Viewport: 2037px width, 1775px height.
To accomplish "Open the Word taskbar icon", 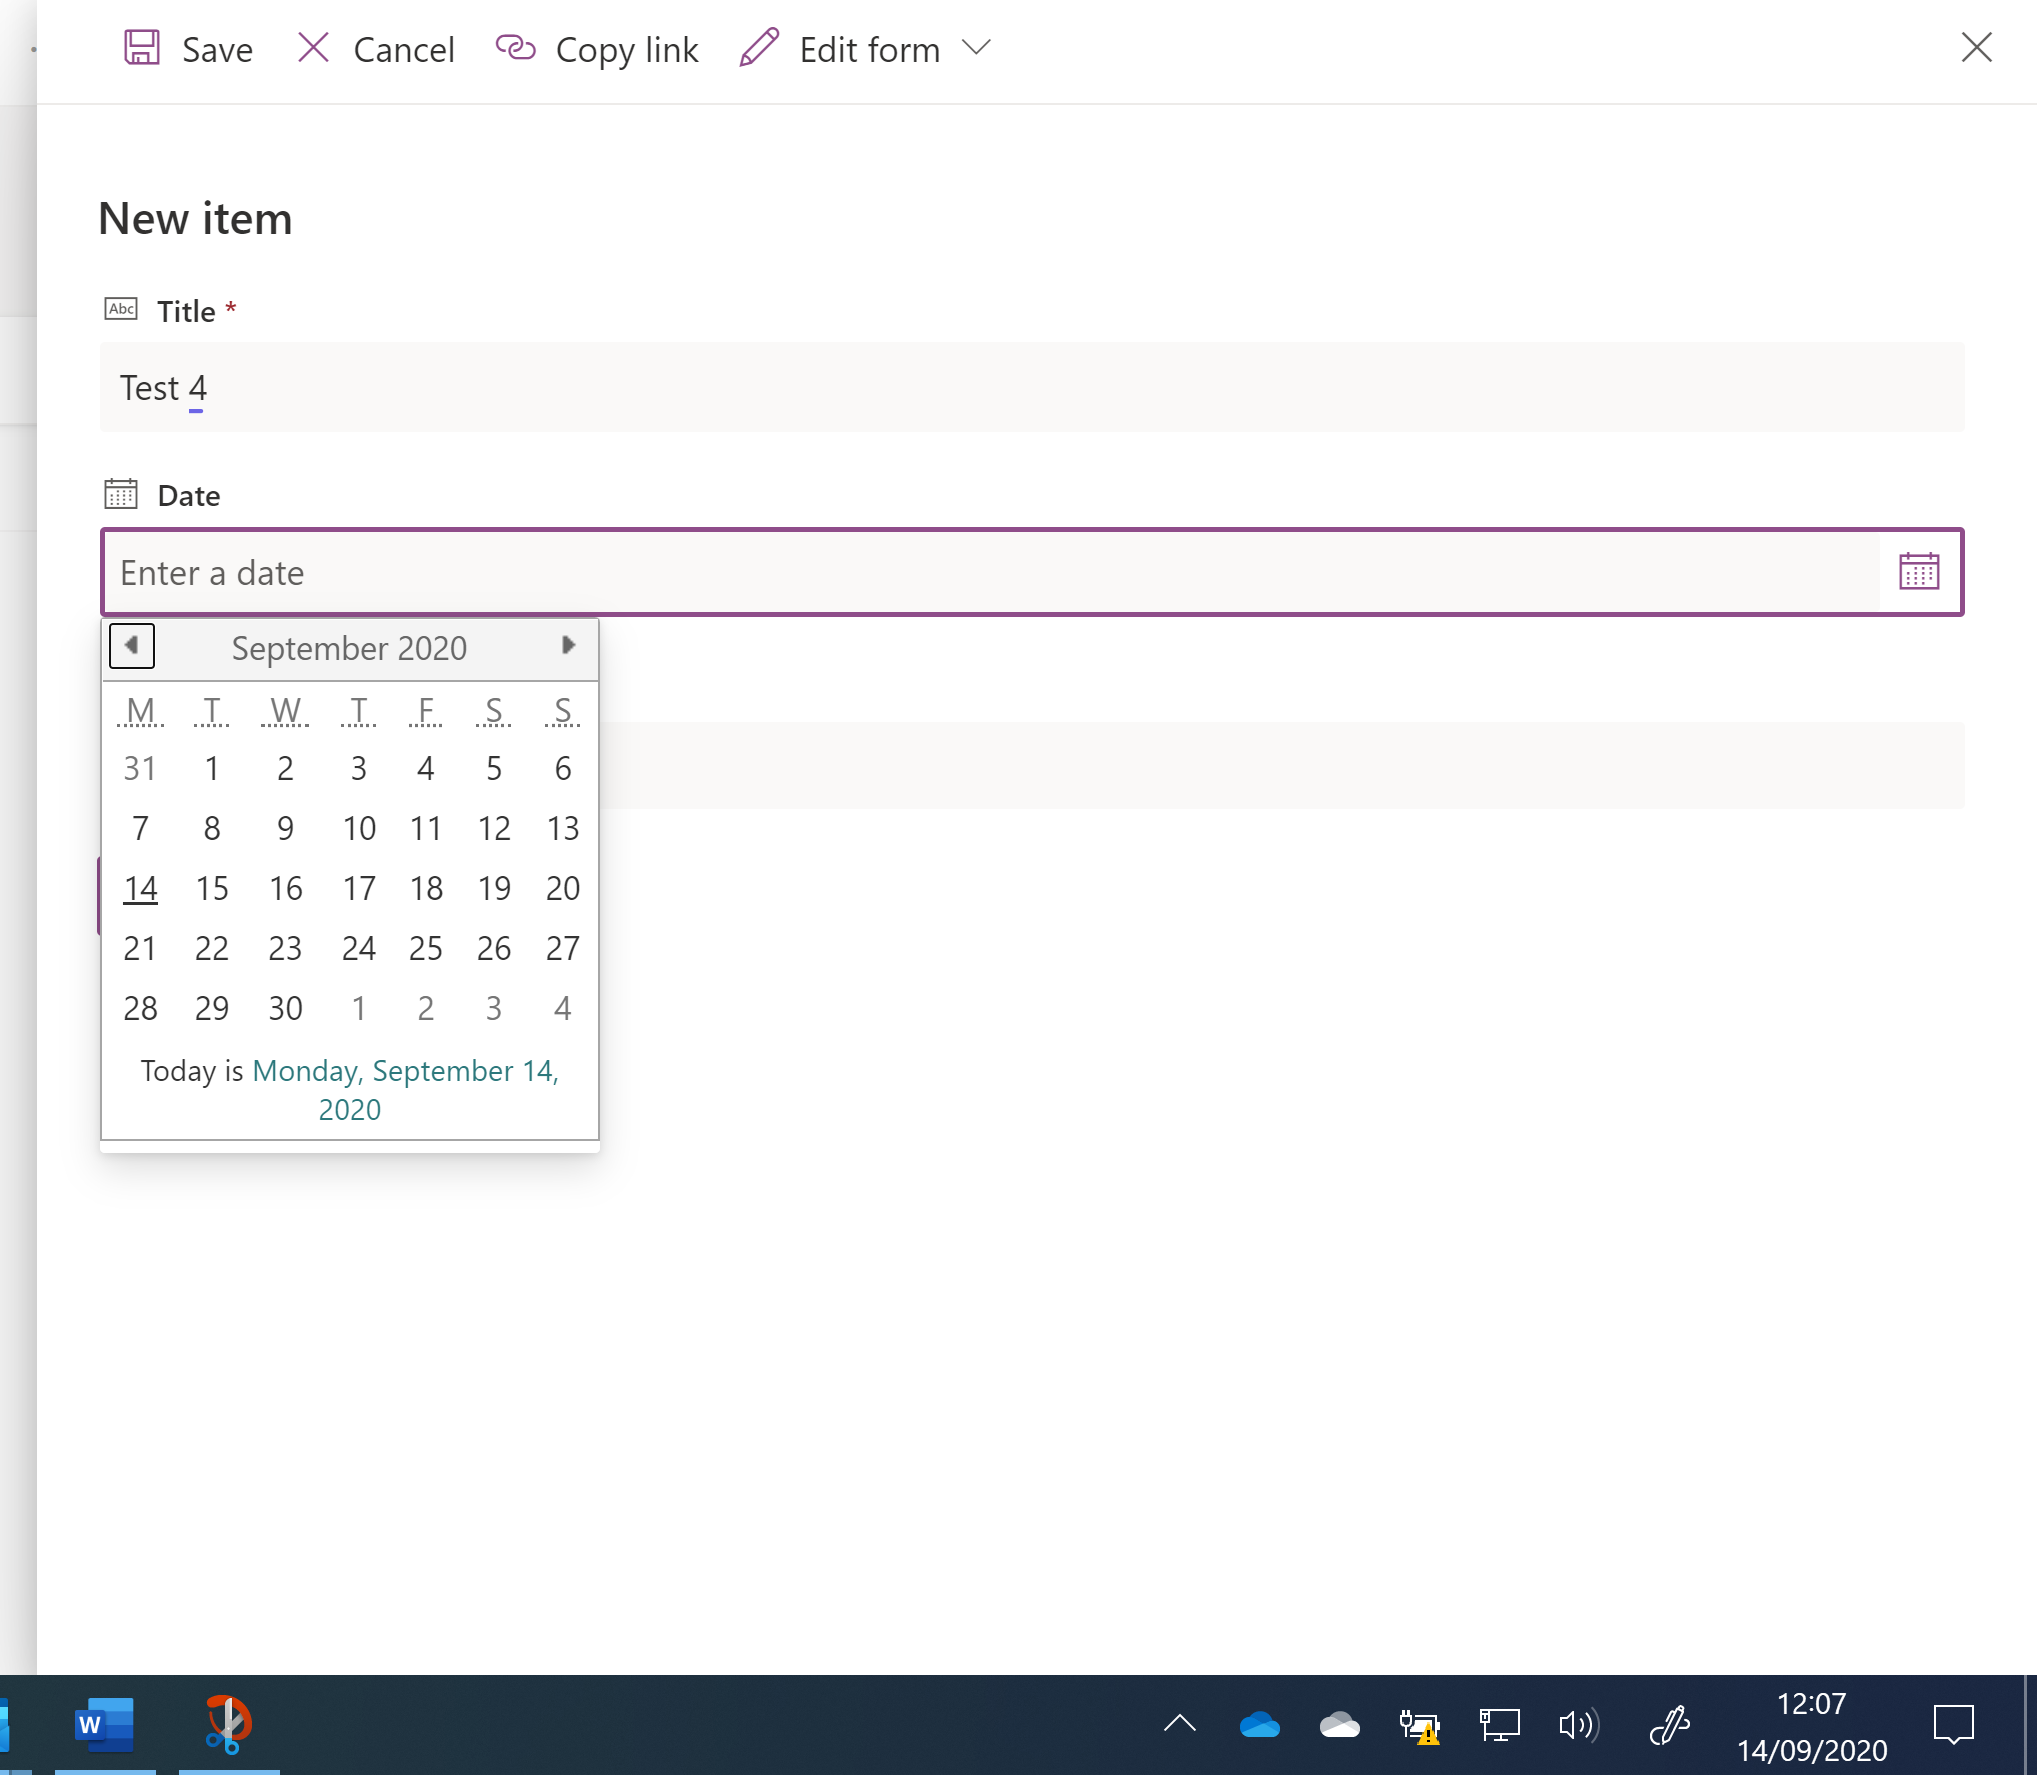I will [105, 1724].
